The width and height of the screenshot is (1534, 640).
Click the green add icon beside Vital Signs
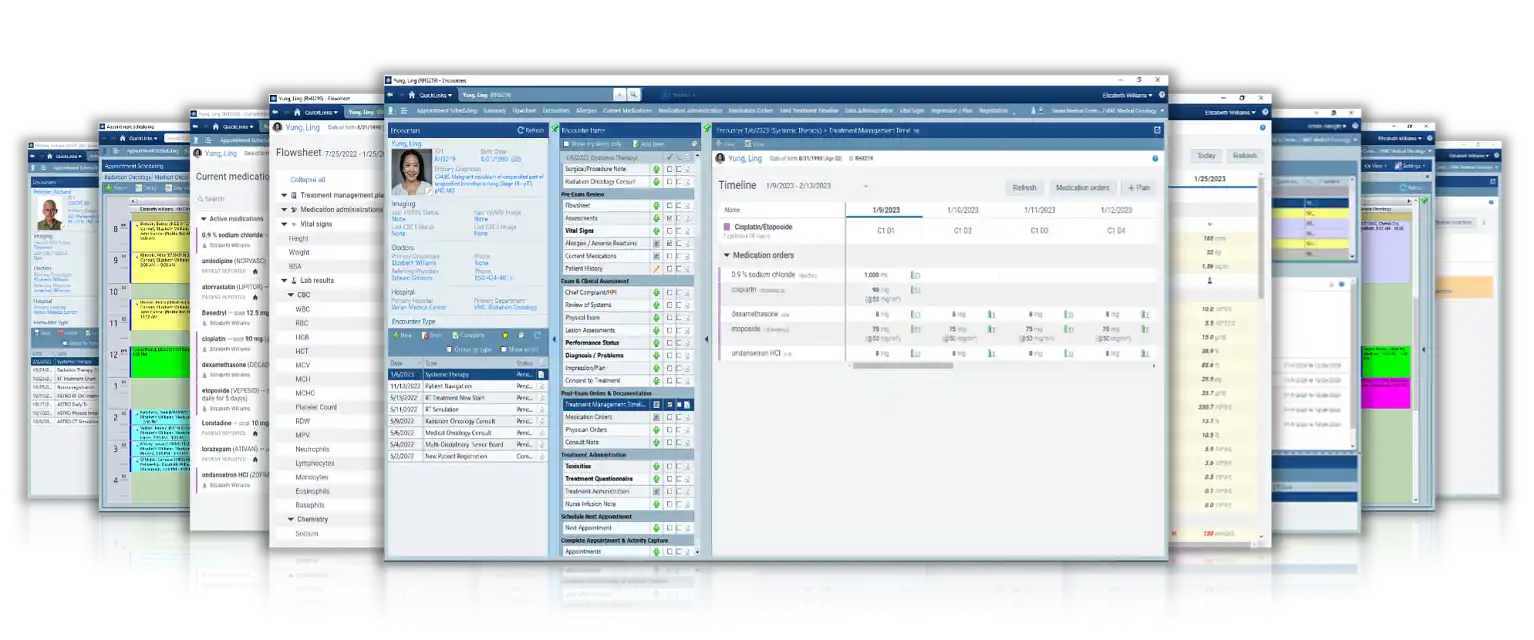point(656,231)
